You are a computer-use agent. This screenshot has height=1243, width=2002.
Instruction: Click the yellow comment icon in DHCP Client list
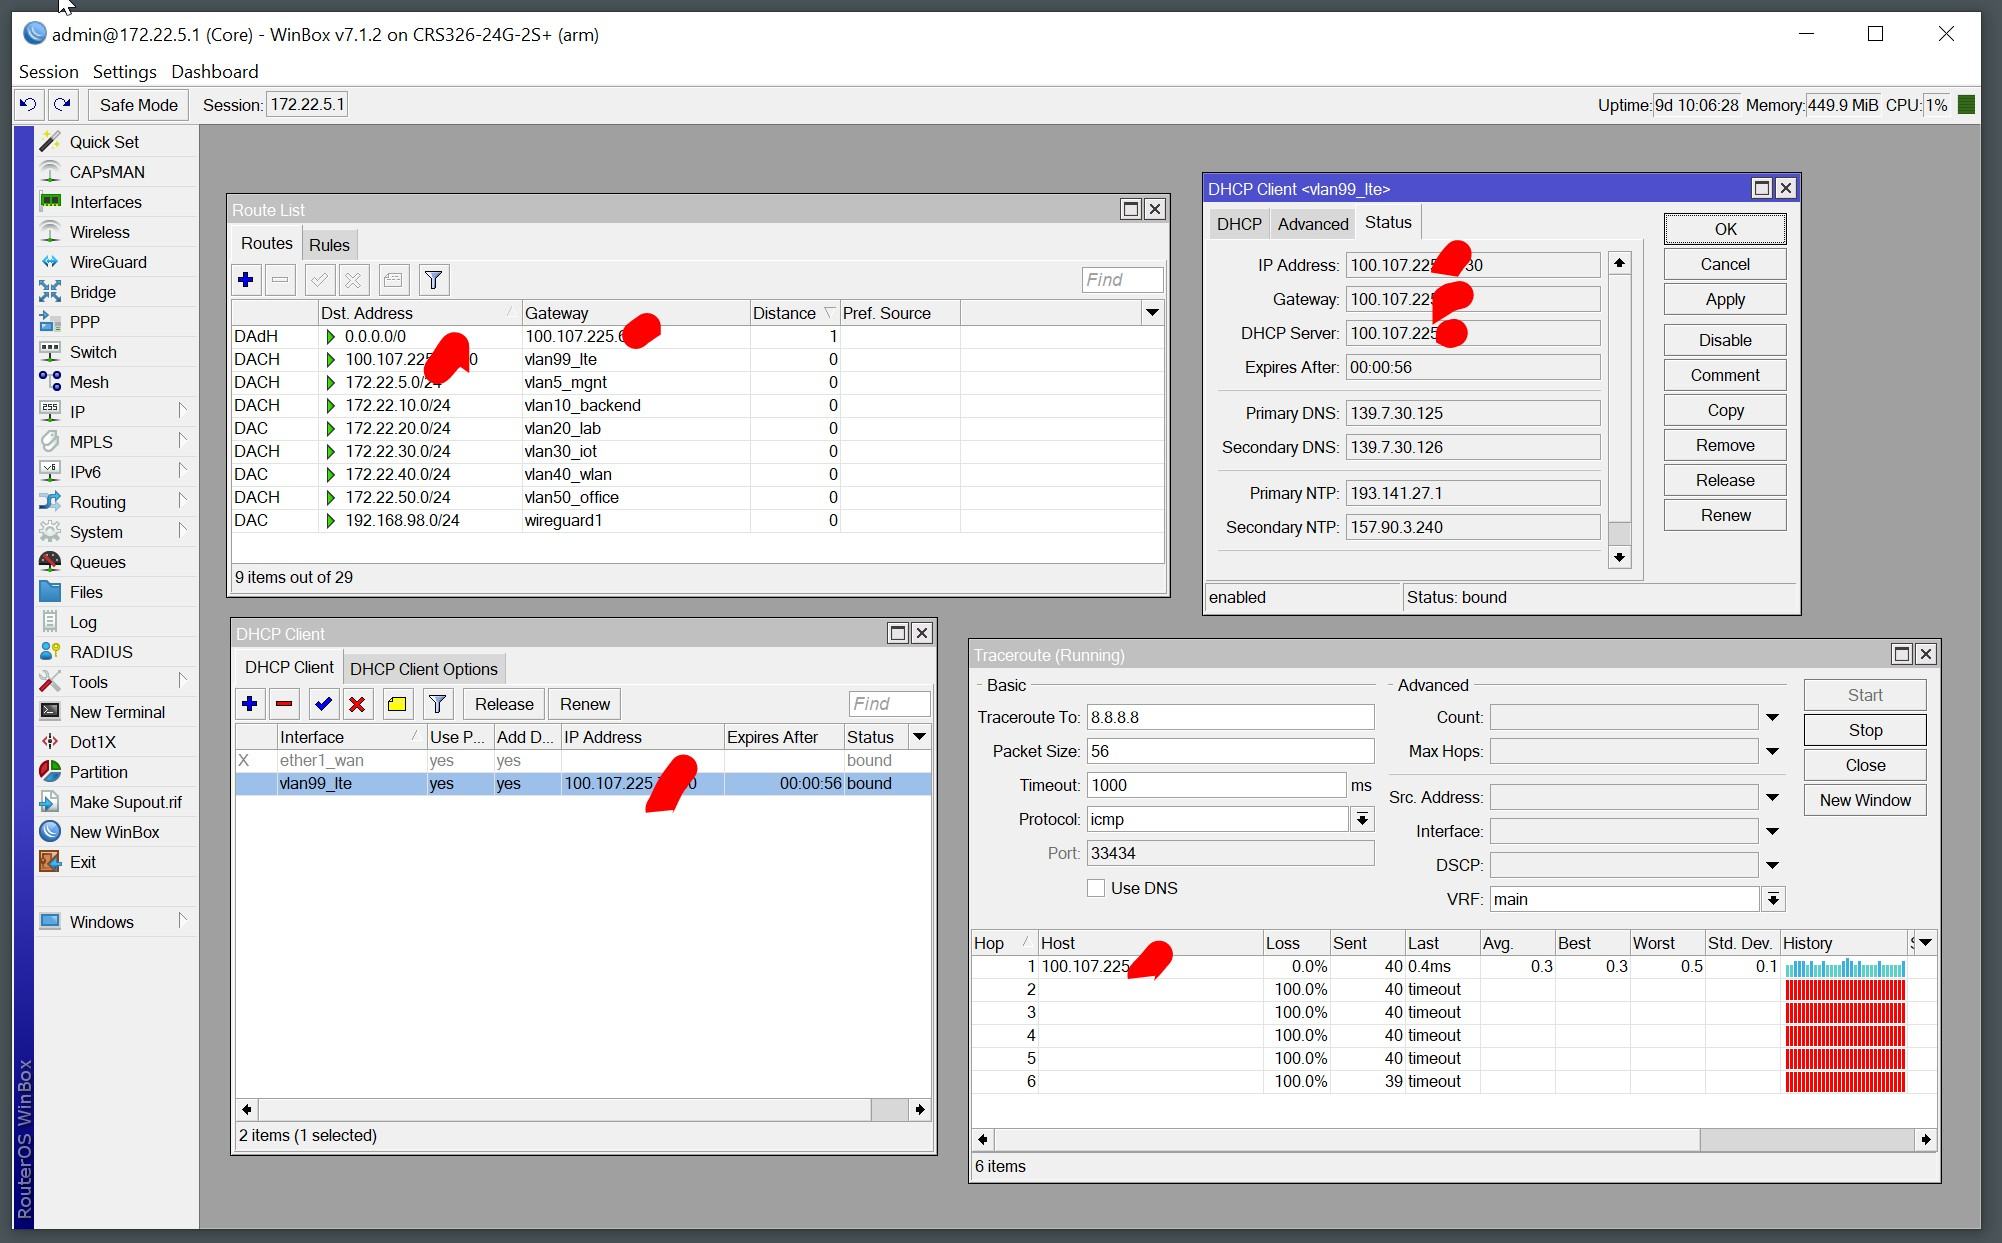click(397, 704)
